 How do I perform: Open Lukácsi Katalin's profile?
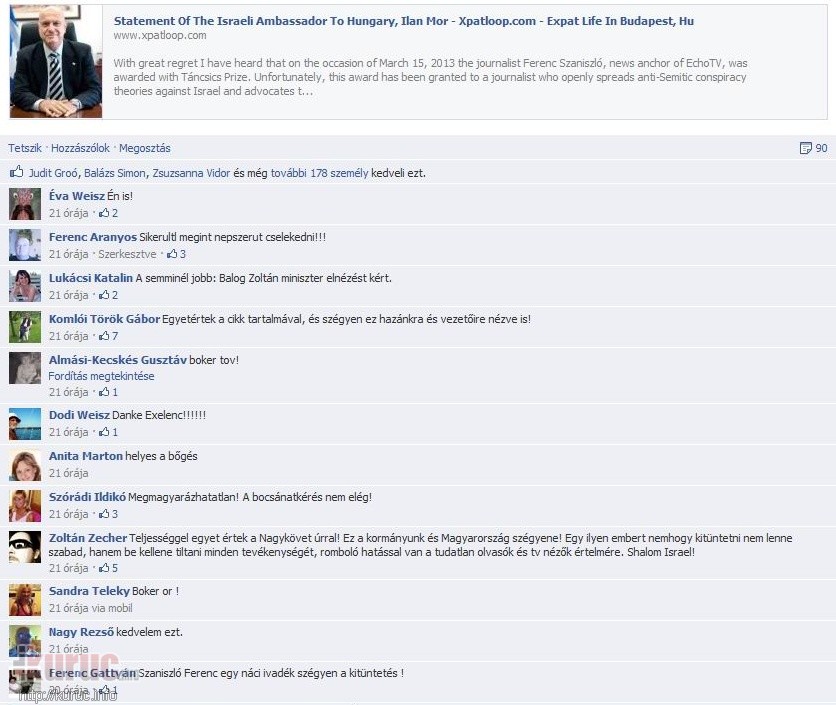point(91,278)
